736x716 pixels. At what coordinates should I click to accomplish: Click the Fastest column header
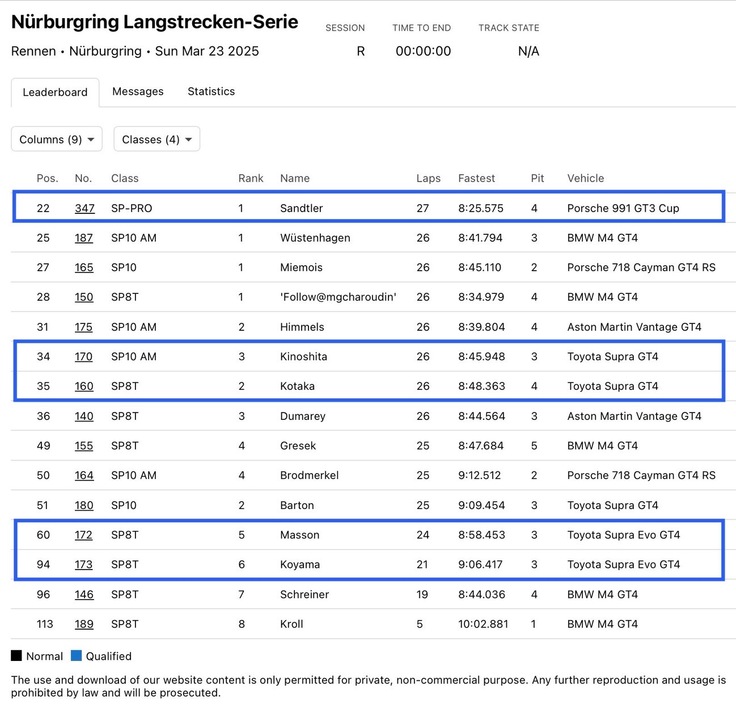click(x=476, y=178)
